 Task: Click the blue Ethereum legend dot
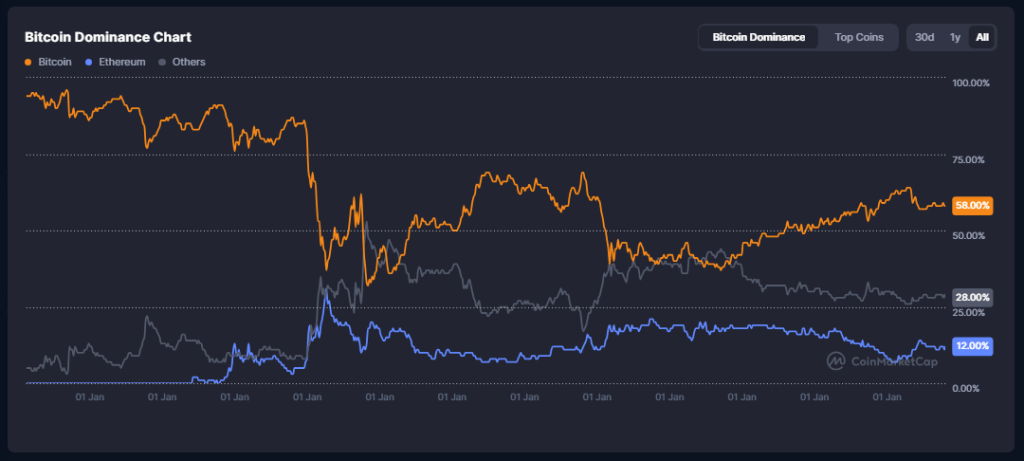pyautogui.click(x=91, y=62)
